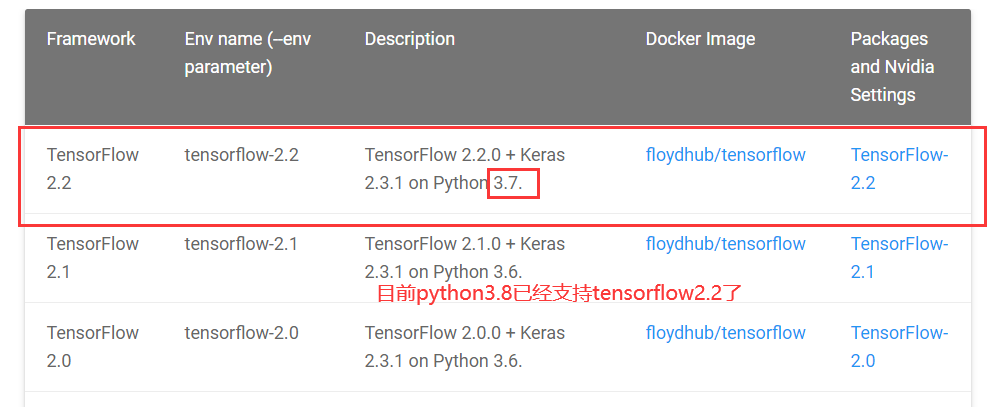The image size is (991, 407).
Task: Click the TensorFlow 2.2 framework cell
Action: click(x=92, y=168)
